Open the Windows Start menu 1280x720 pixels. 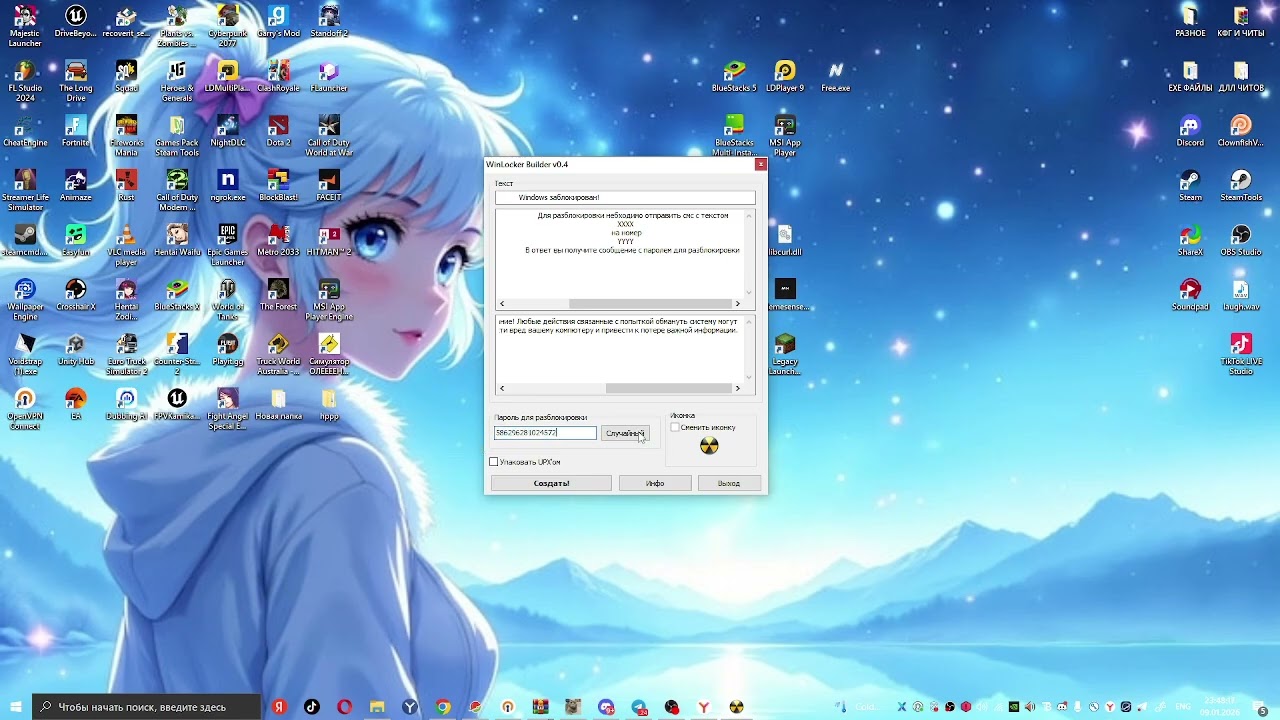point(15,707)
